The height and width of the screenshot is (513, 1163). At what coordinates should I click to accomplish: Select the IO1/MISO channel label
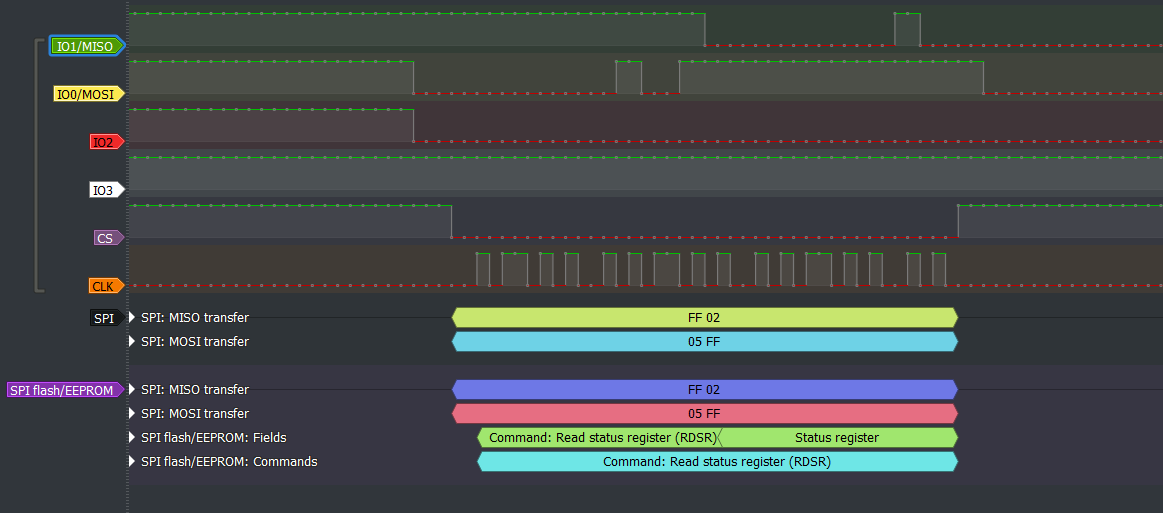(x=87, y=46)
